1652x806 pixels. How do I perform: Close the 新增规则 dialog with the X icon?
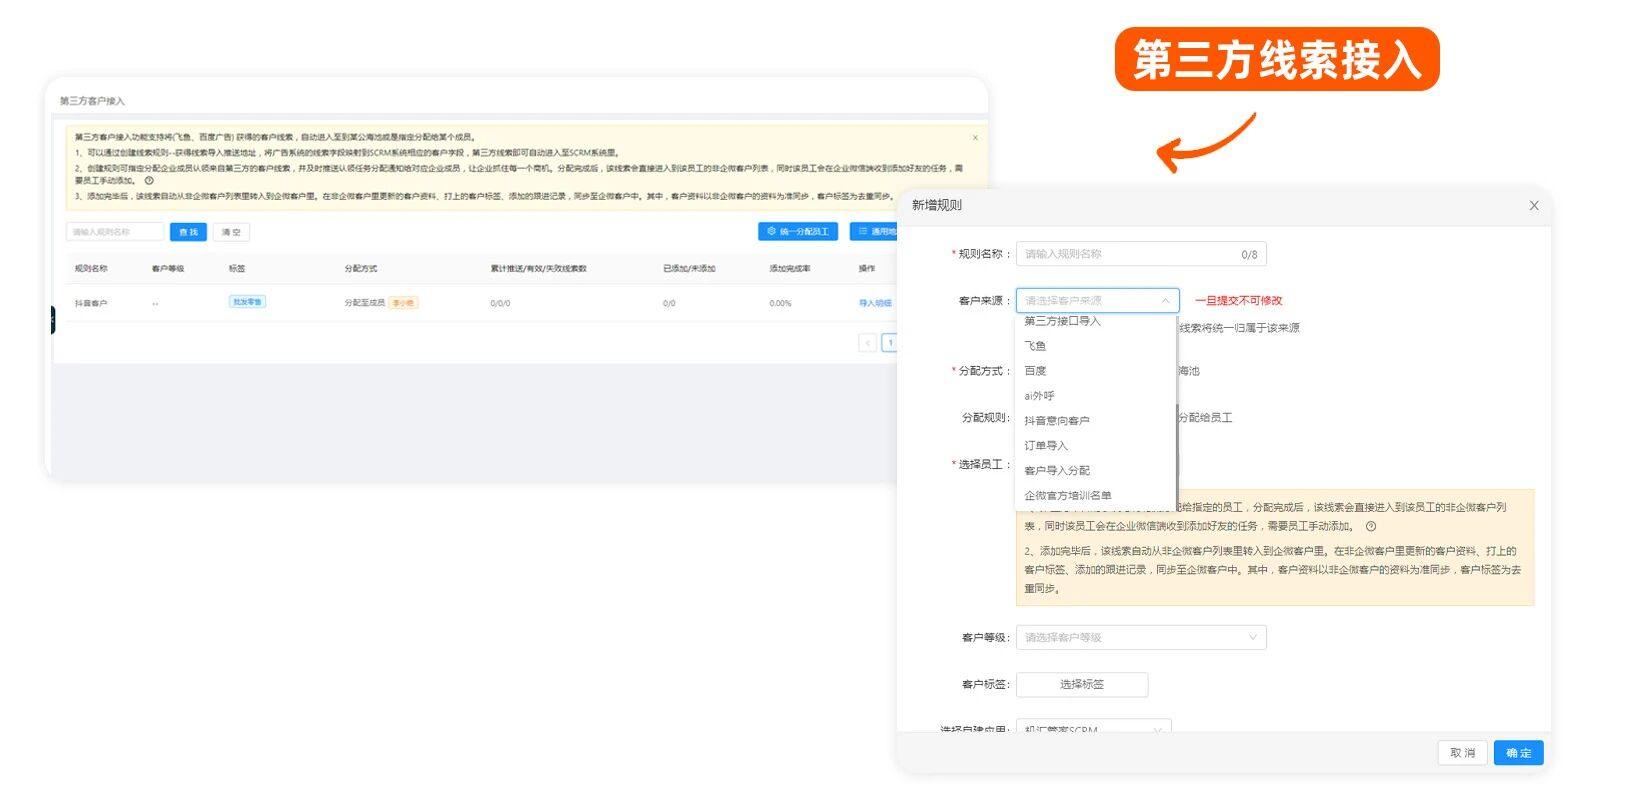1533,206
